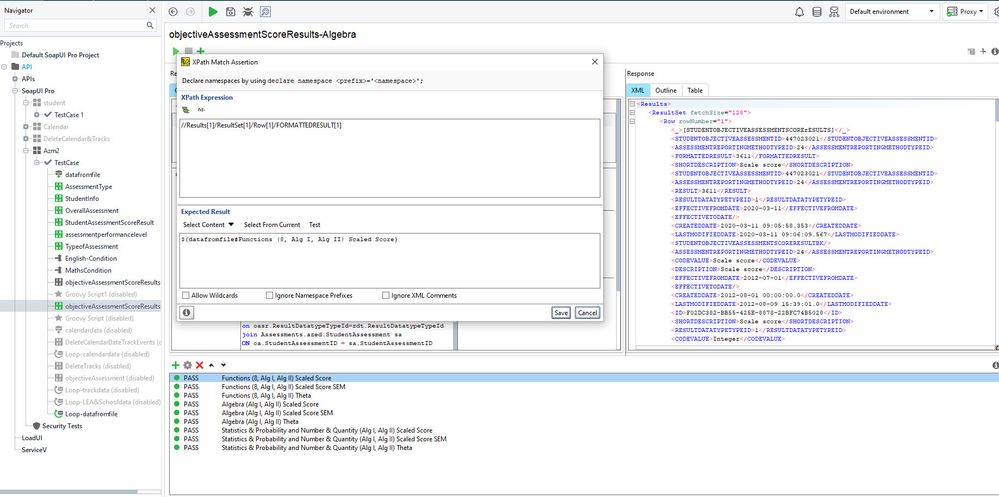
Task: Open the notifications bell
Action: [x=800, y=11]
